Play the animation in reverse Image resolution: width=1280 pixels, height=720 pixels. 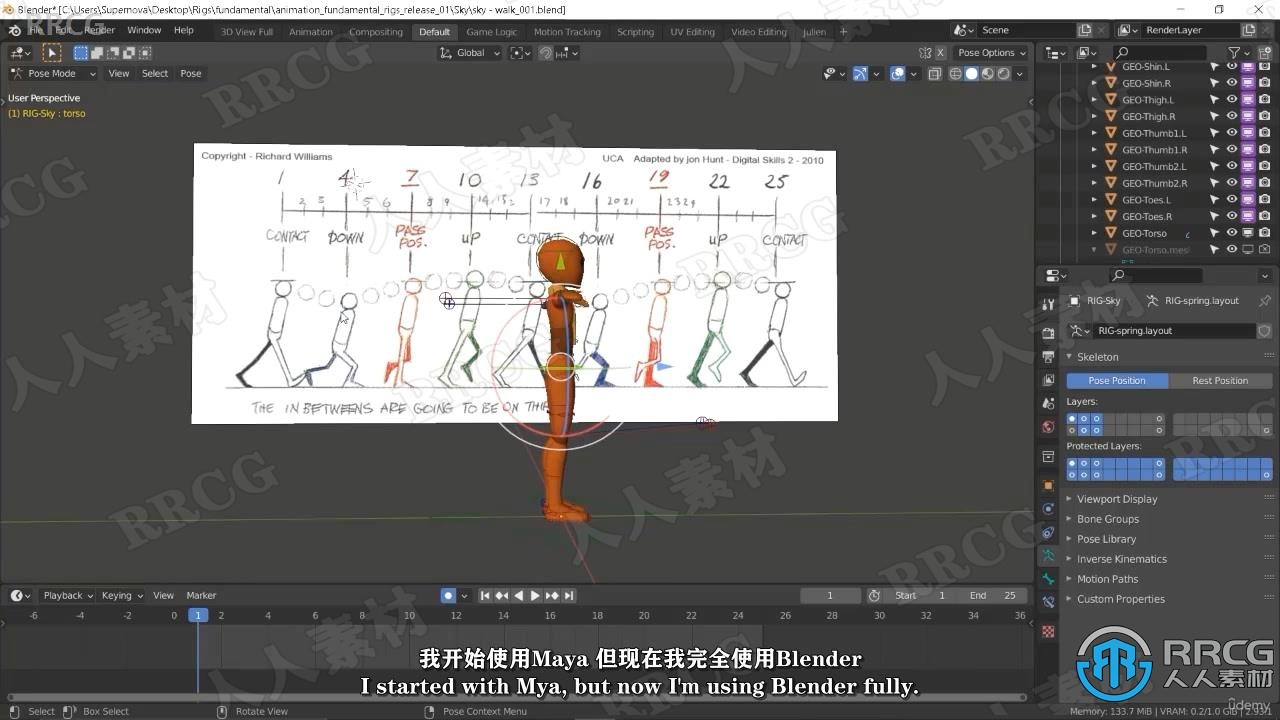click(519, 595)
